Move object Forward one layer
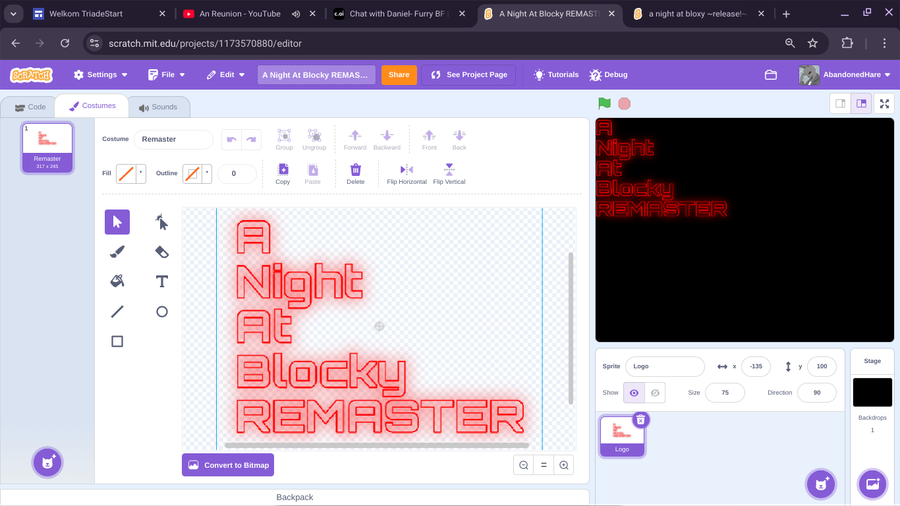The height and width of the screenshot is (506, 900). [x=355, y=139]
